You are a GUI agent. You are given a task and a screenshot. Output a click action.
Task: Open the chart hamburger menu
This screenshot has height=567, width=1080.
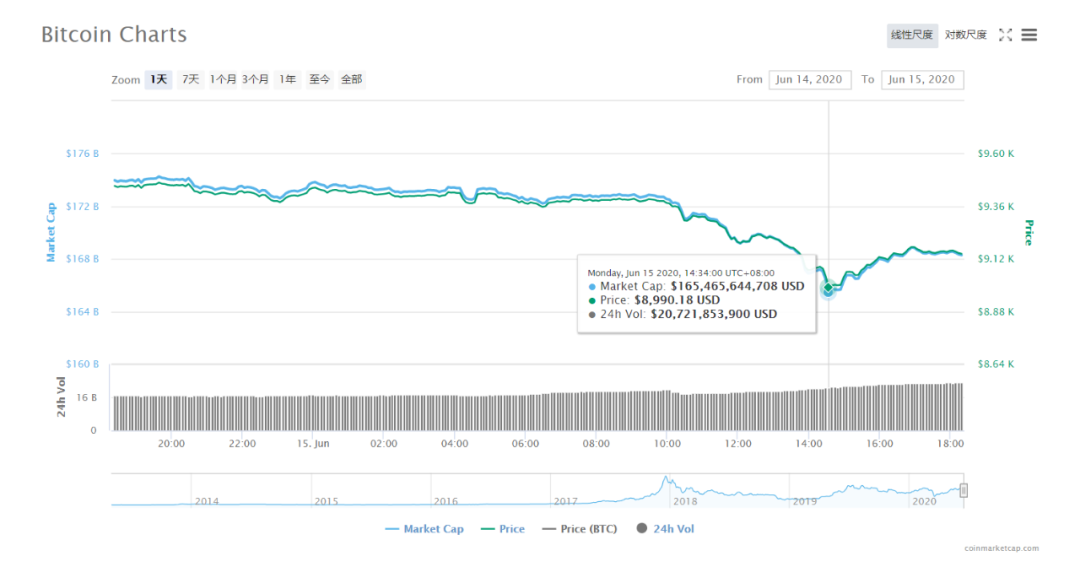pyautogui.click(x=1029, y=35)
